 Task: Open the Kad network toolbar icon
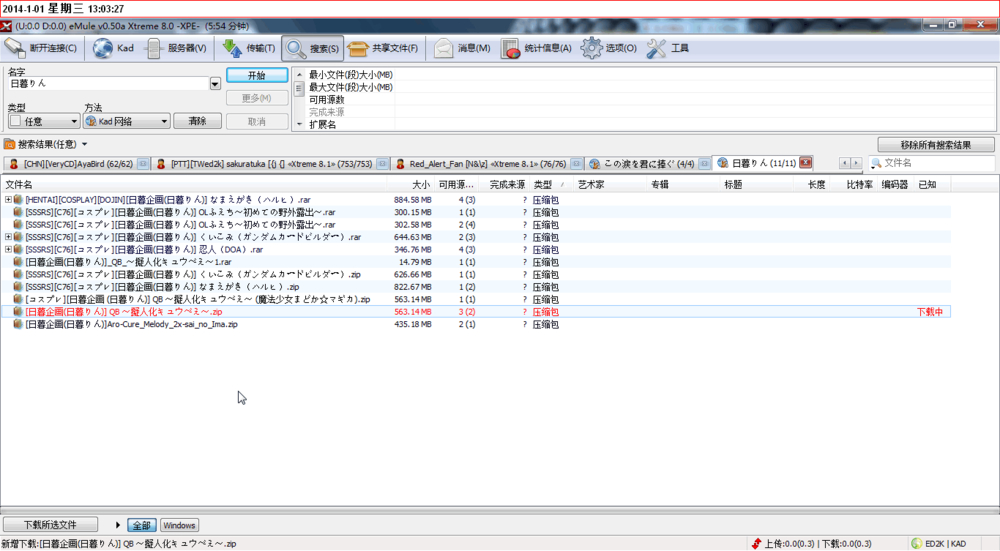(x=102, y=48)
